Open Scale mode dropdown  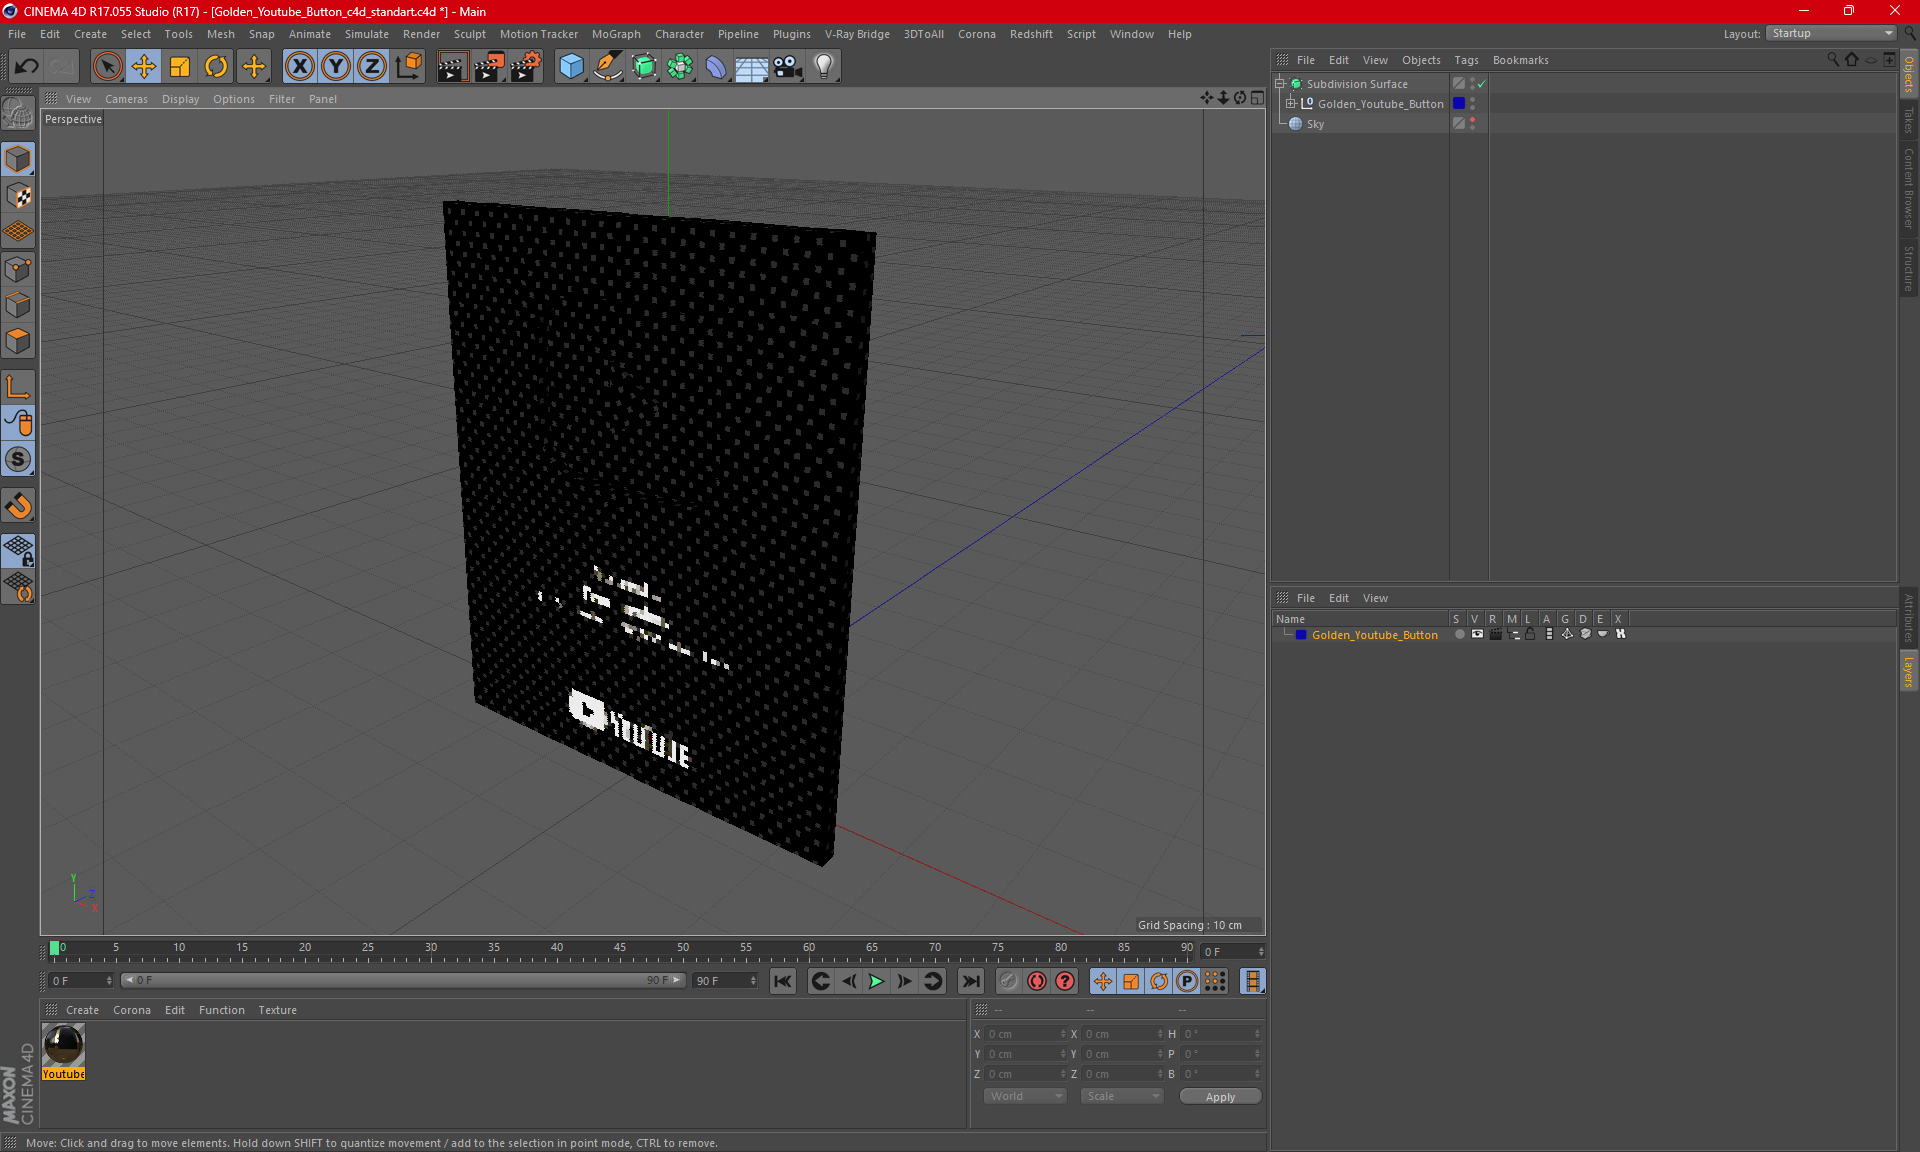(1122, 1096)
